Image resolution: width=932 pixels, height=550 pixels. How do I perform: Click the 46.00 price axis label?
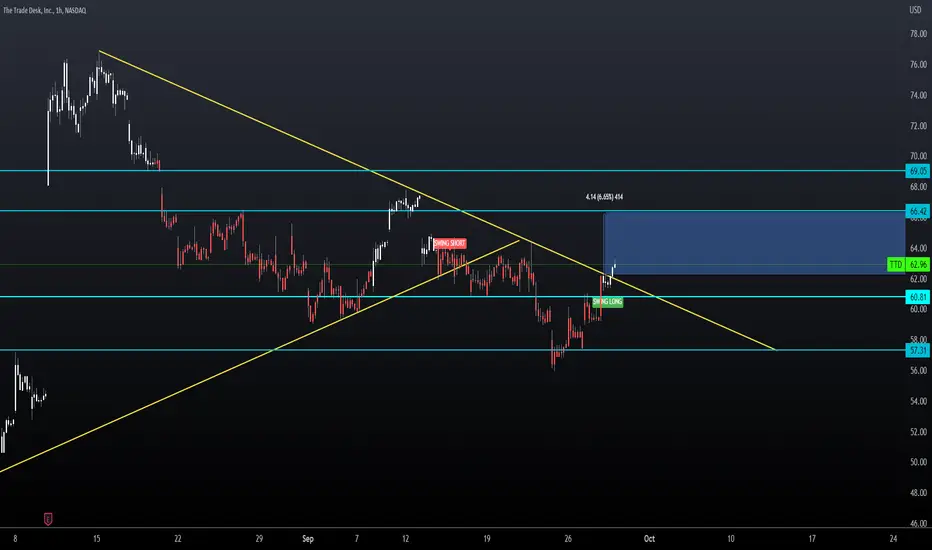pos(918,523)
